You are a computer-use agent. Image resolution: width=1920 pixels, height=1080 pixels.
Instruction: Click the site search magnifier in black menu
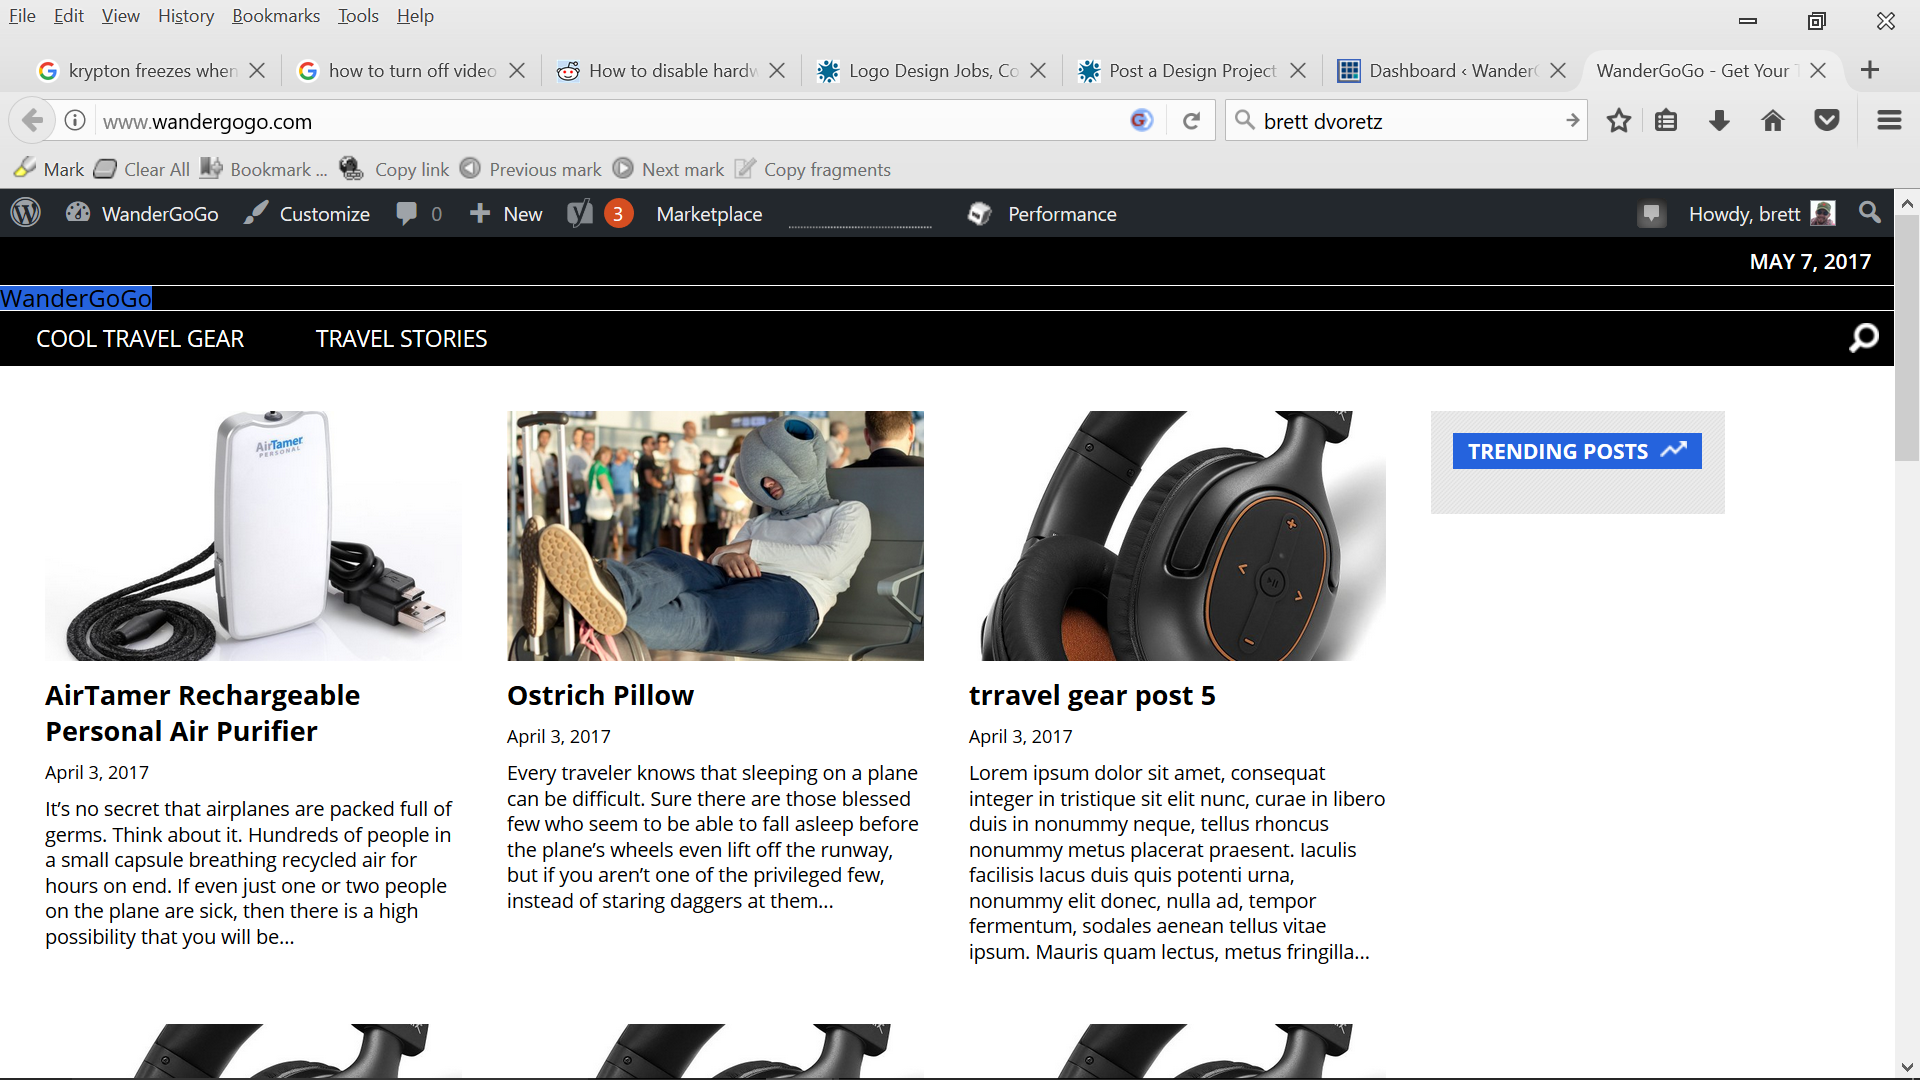[x=1863, y=338]
